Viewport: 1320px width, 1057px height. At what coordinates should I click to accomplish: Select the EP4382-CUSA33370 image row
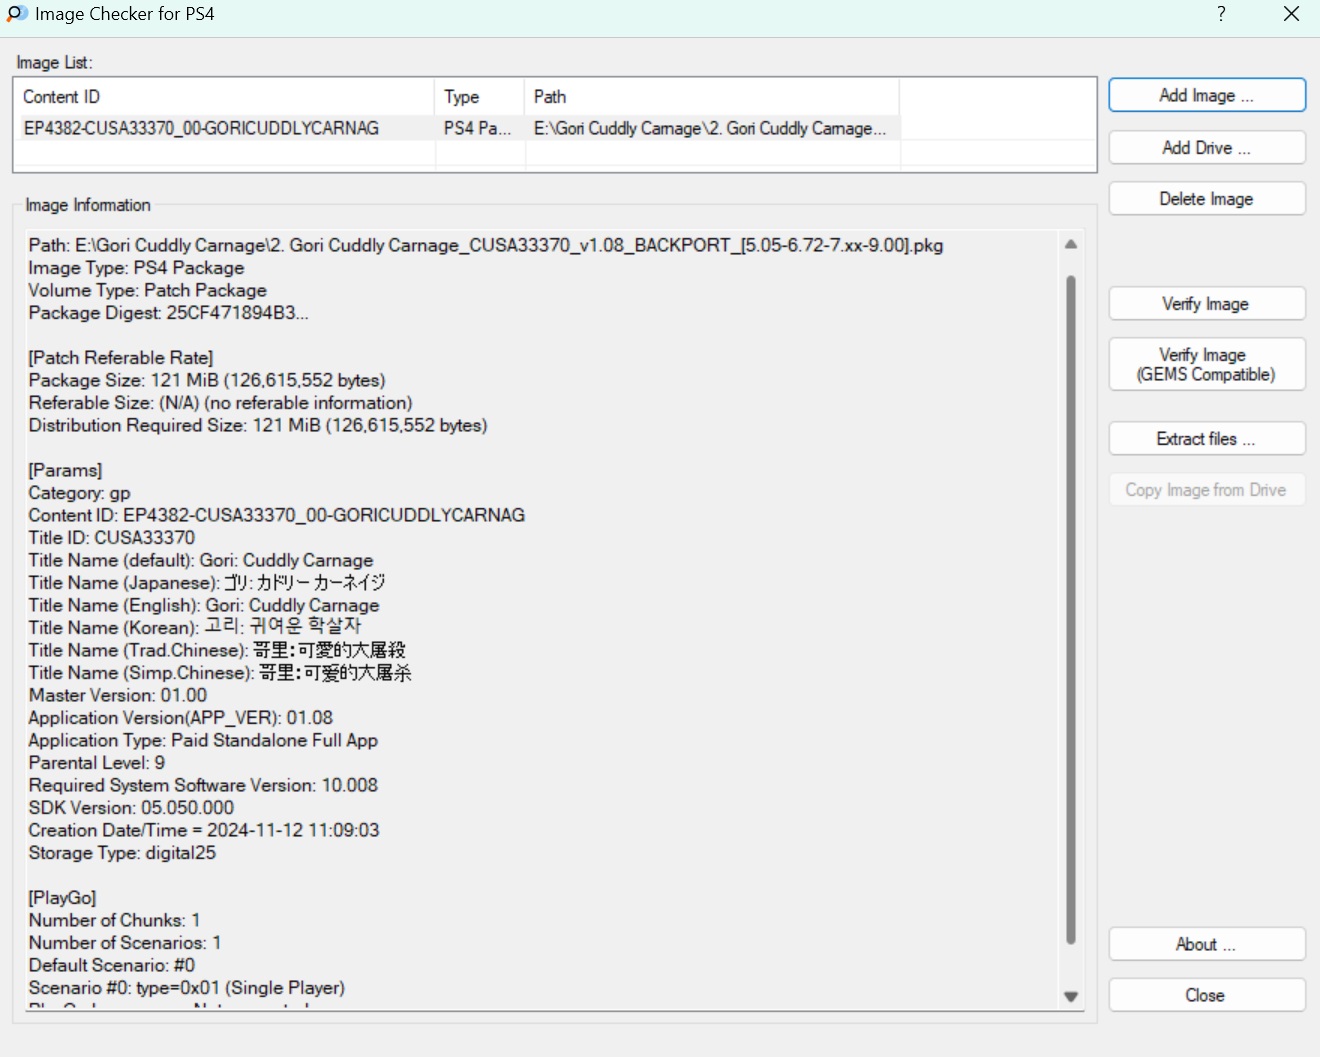pos(201,128)
